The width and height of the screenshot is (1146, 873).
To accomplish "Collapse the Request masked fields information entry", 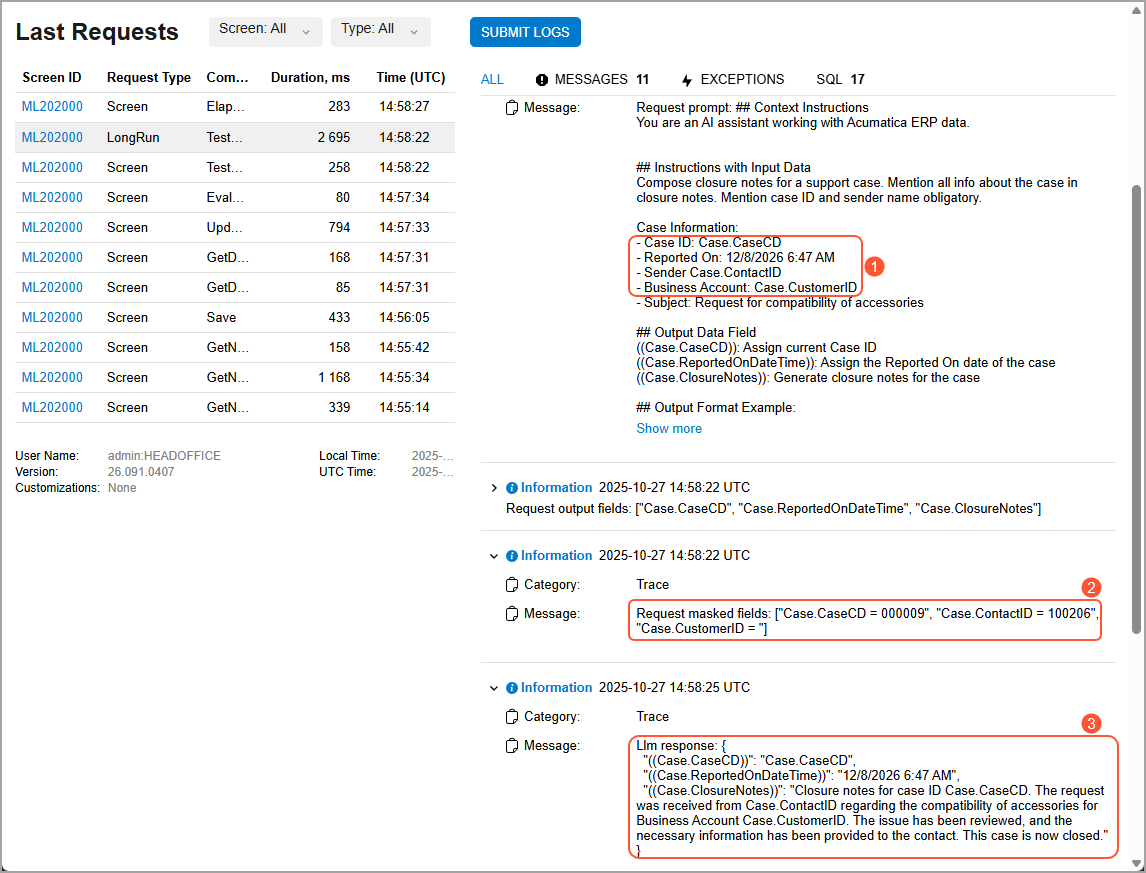I will click(494, 556).
